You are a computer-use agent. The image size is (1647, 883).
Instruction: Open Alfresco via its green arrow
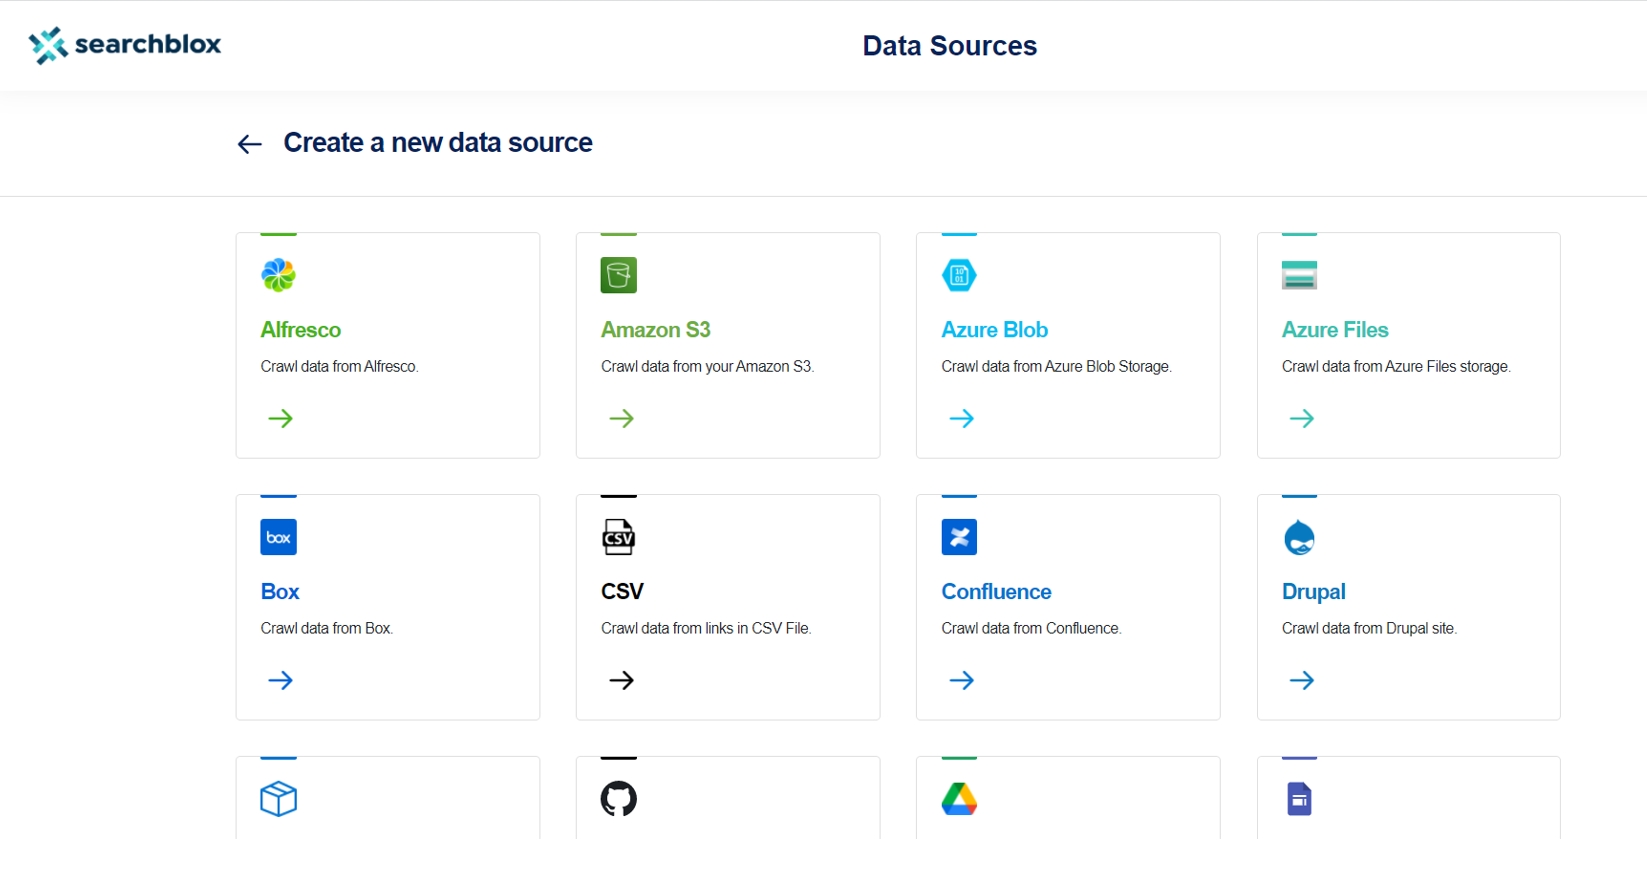(x=281, y=418)
